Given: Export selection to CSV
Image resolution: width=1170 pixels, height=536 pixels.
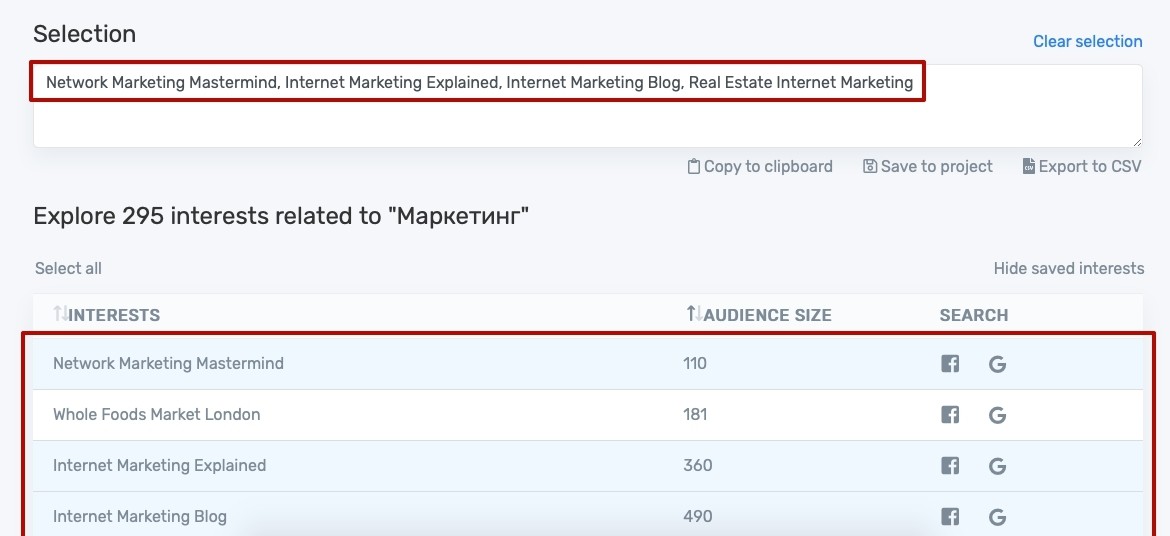Looking at the screenshot, I should pos(1082,166).
